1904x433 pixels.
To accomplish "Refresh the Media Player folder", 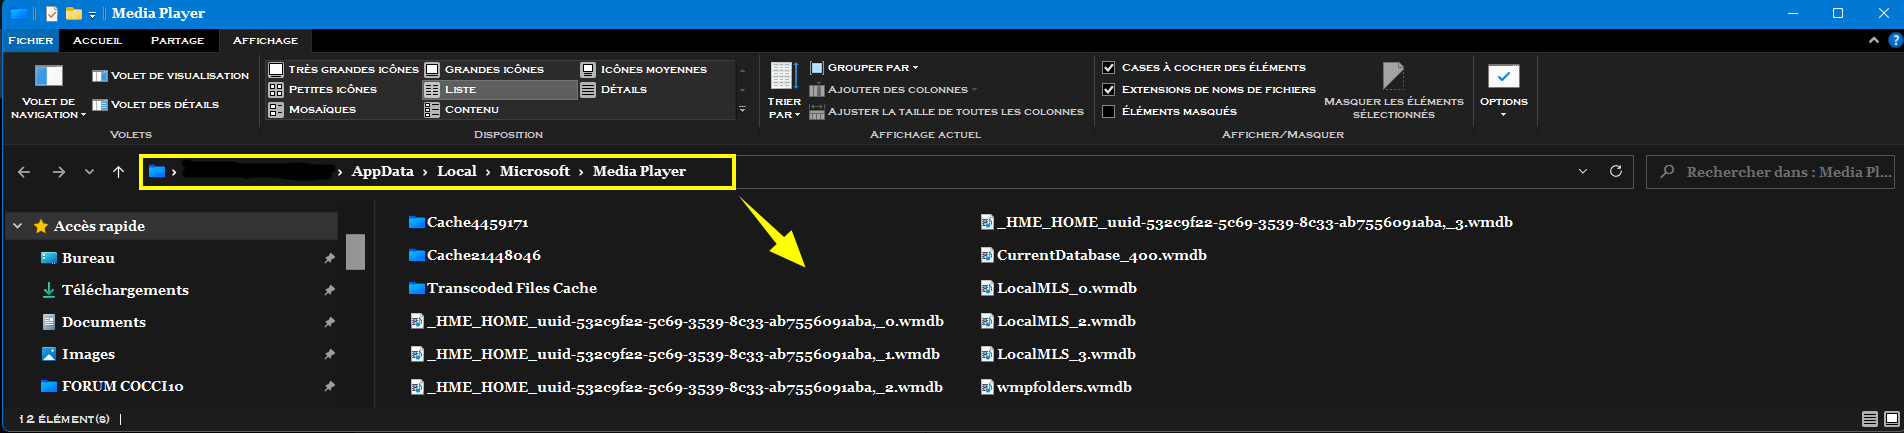I will (1615, 172).
